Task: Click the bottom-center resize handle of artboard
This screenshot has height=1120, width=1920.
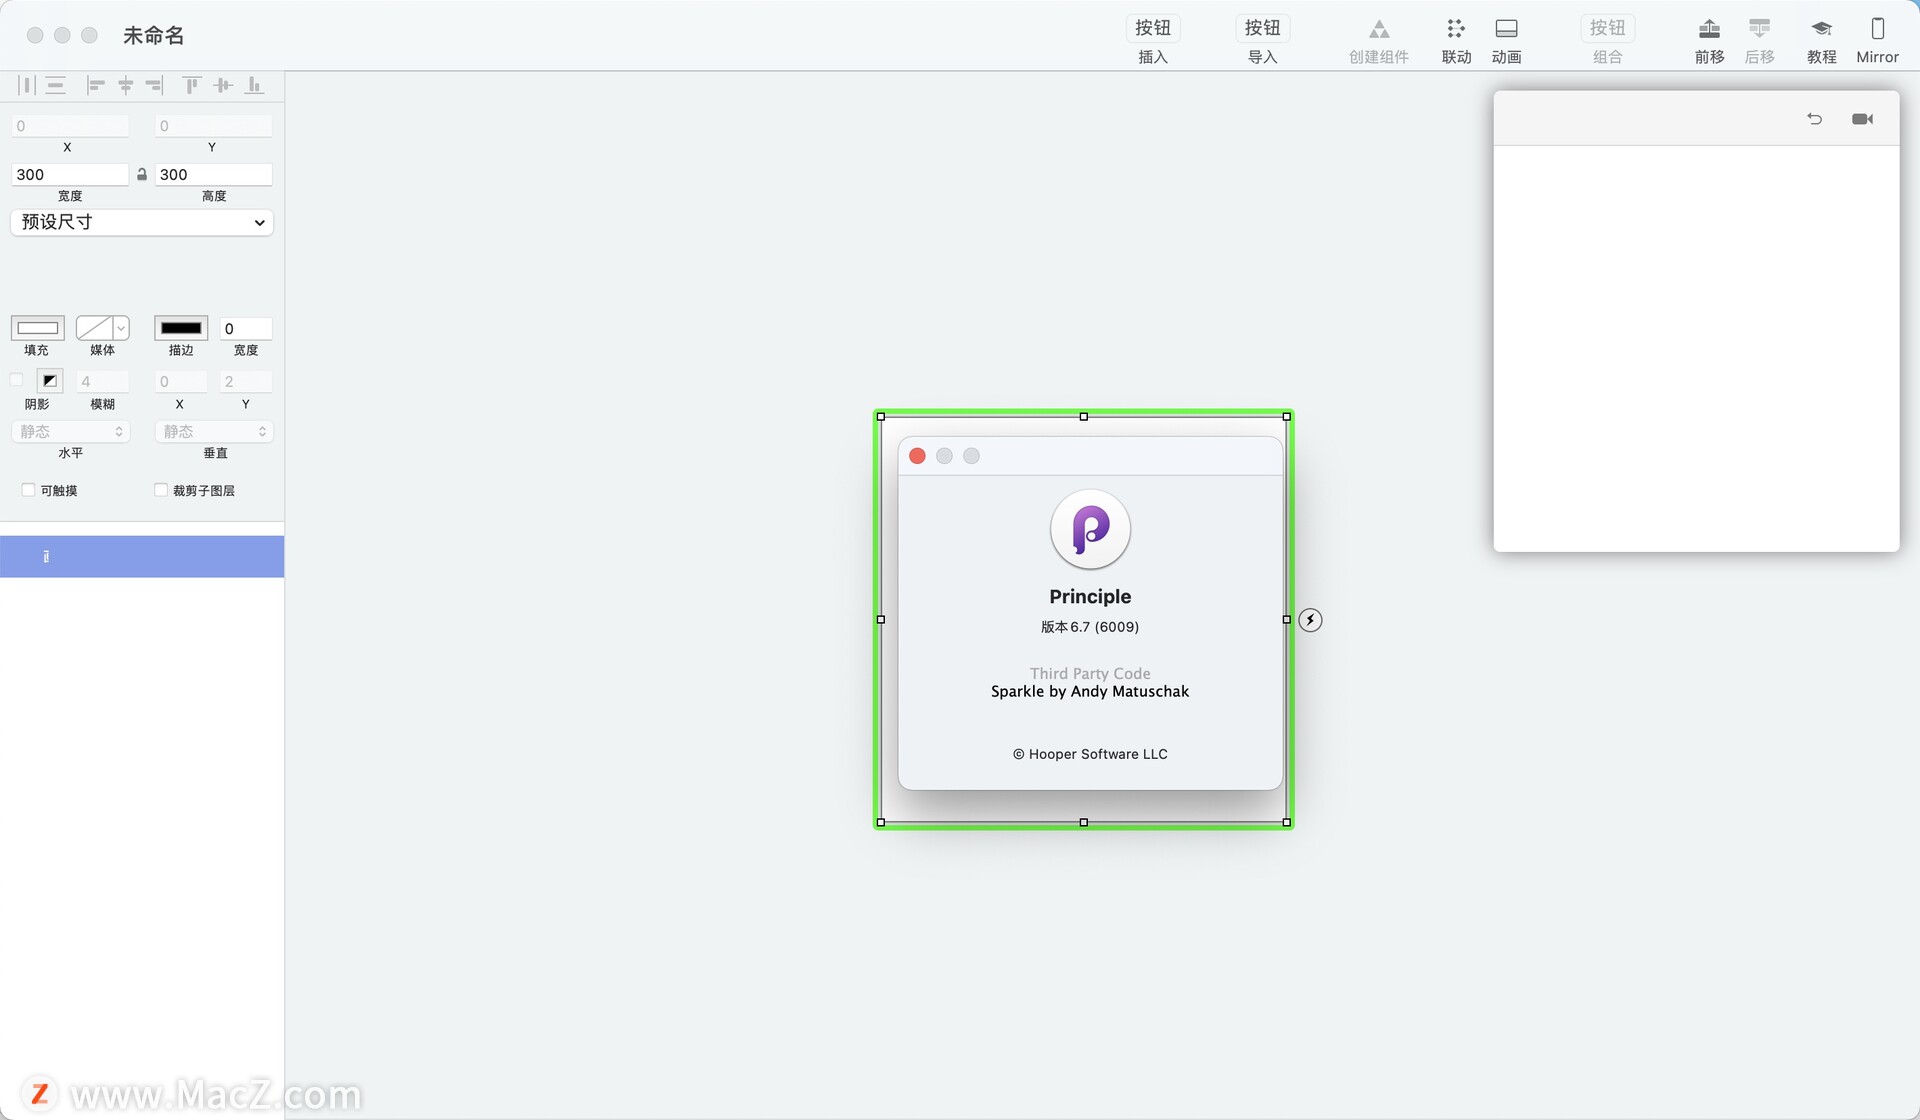Action: click(1083, 823)
